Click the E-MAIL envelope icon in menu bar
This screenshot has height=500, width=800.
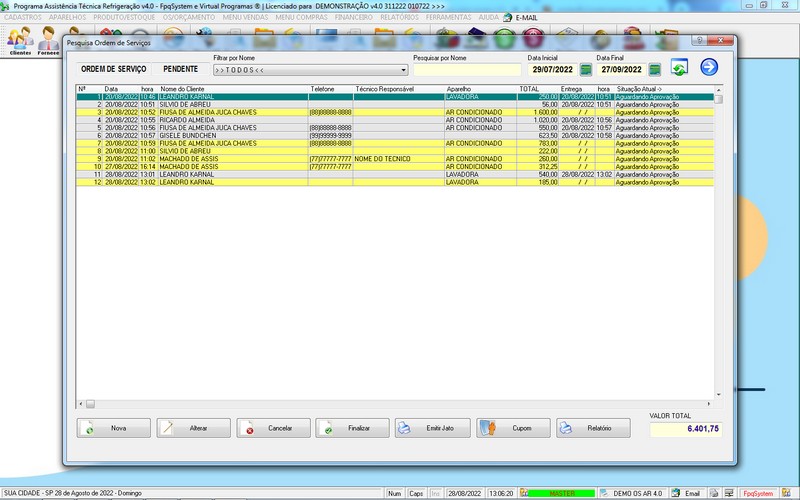[x=508, y=18]
